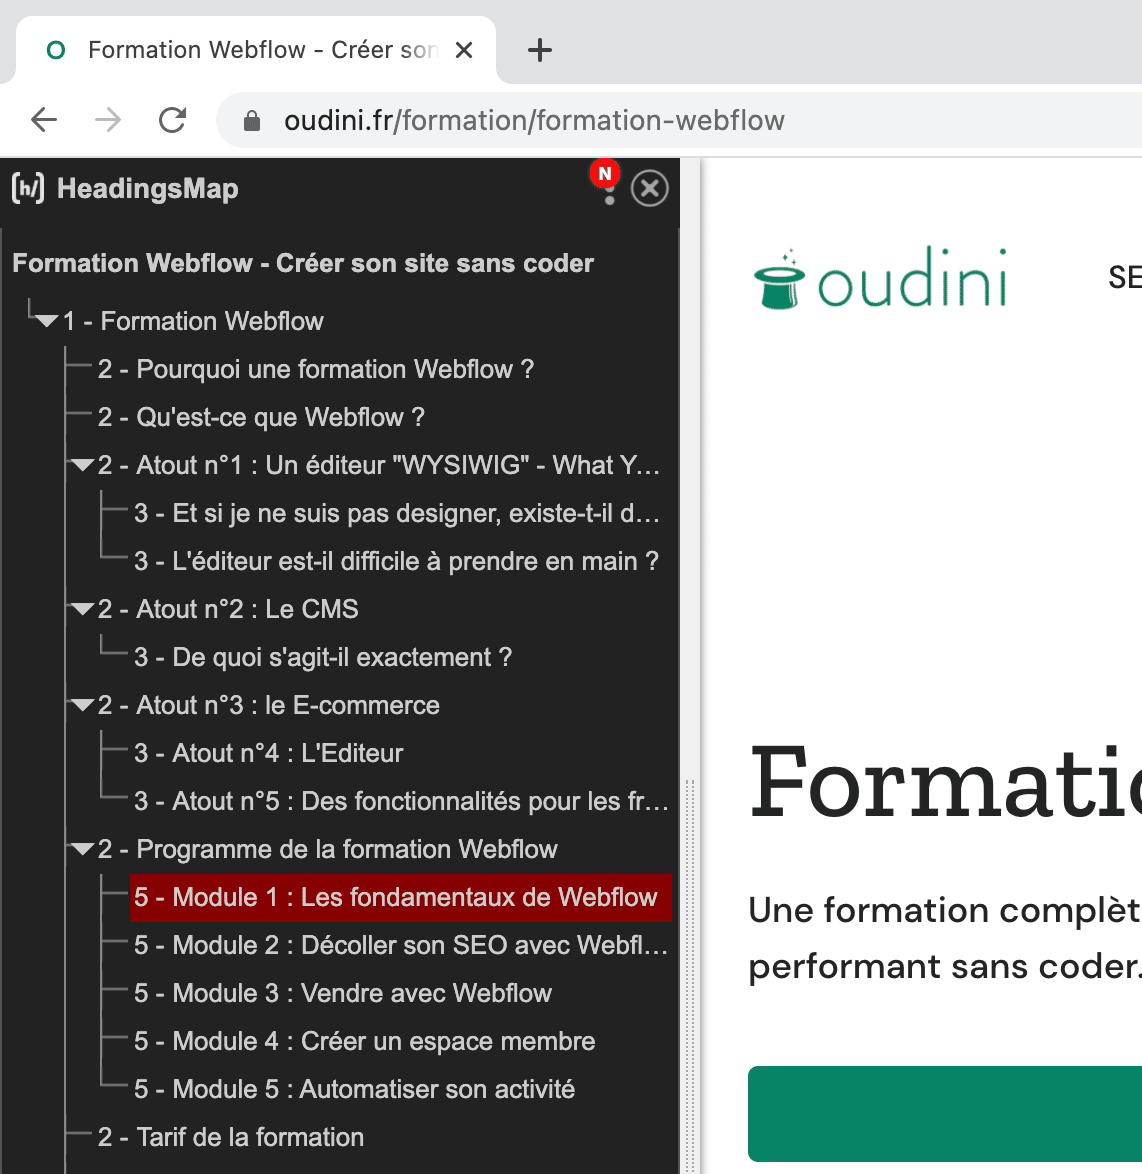Image resolution: width=1142 pixels, height=1174 pixels.
Task: Click the panel title 'Formation Webflow - Créer son site sans coder'
Action: (x=303, y=264)
